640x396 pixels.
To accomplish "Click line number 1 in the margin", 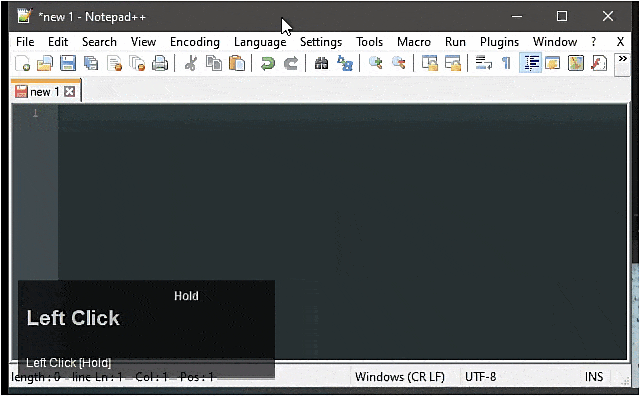I will 36,113.
